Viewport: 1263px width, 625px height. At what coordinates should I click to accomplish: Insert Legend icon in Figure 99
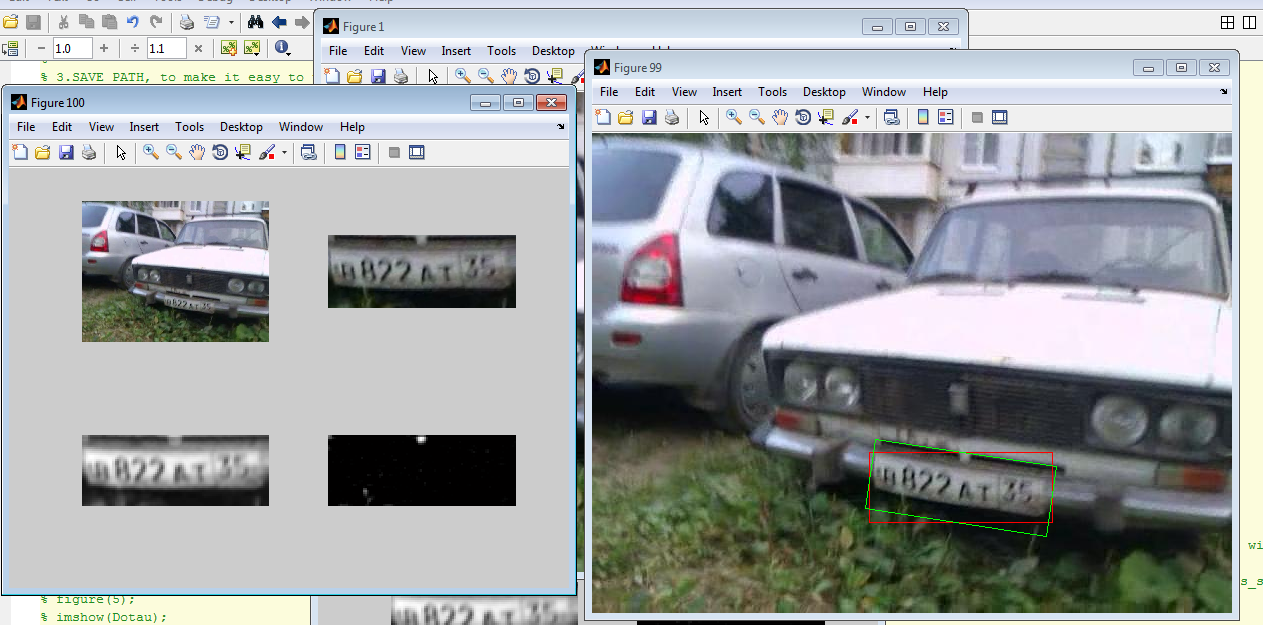(x=946, y=117)
